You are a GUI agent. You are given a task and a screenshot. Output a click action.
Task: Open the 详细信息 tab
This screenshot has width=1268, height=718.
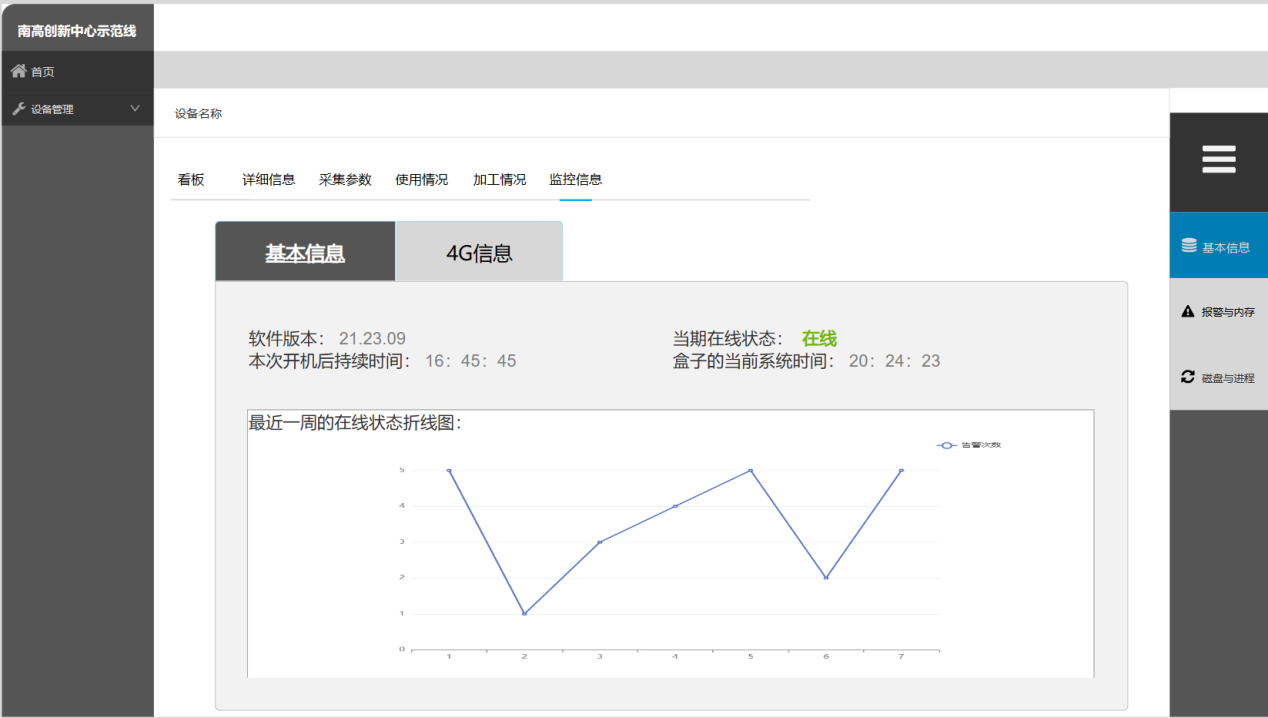268,180
